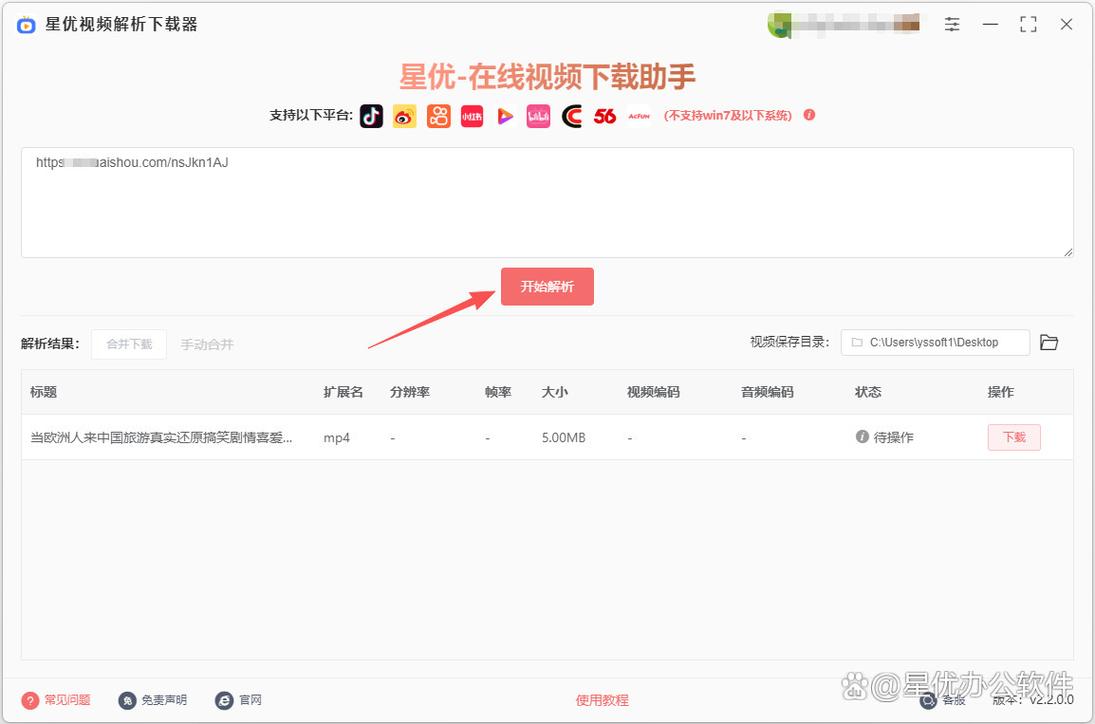This screenshot has height=724, width=1095.
Task: Click the 56 video platform icon
Action: (605, 116)
